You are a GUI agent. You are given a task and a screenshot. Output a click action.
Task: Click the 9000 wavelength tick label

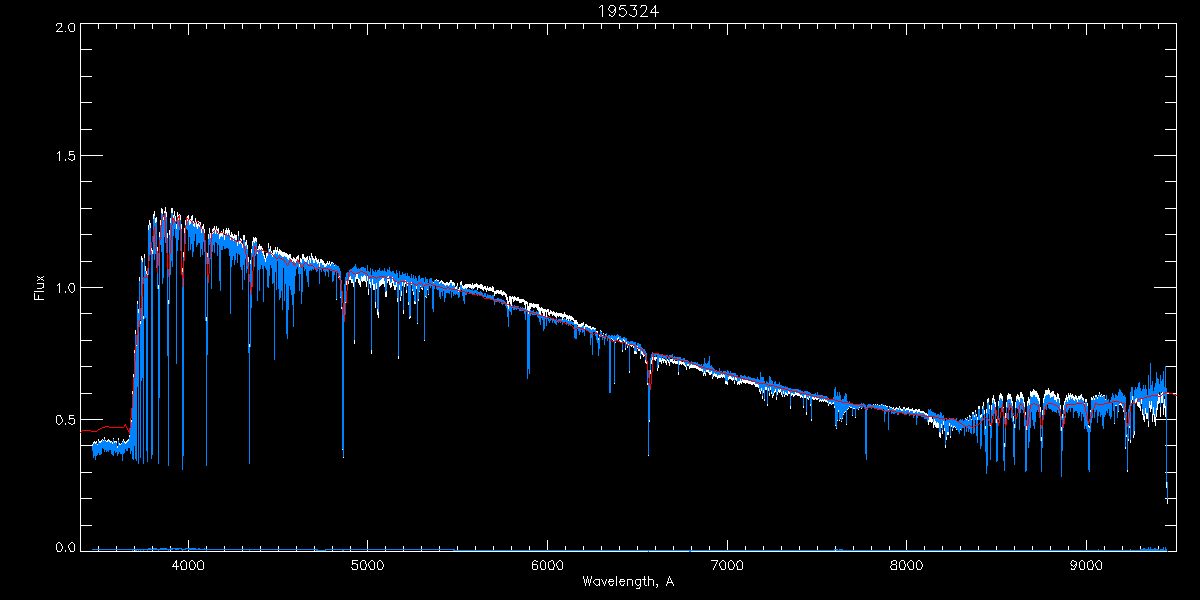pos(1087,565)
